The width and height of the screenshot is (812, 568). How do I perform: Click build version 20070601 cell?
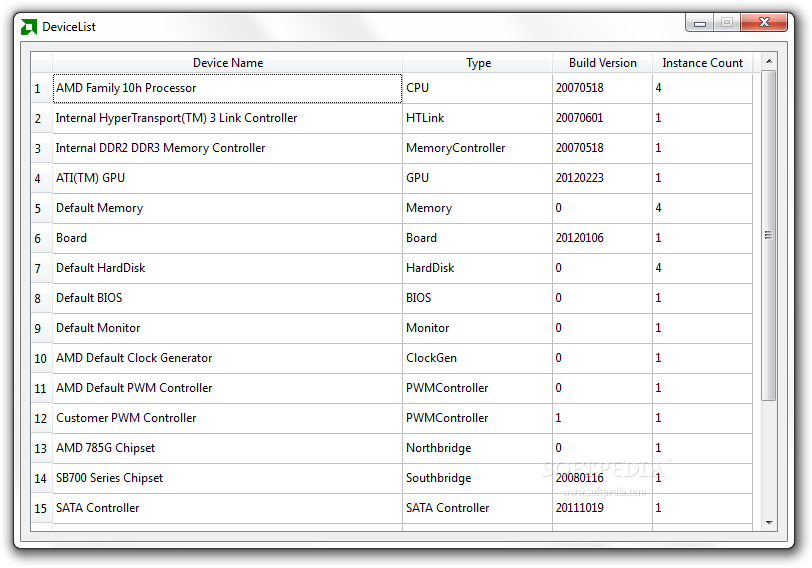click(602, 118)
